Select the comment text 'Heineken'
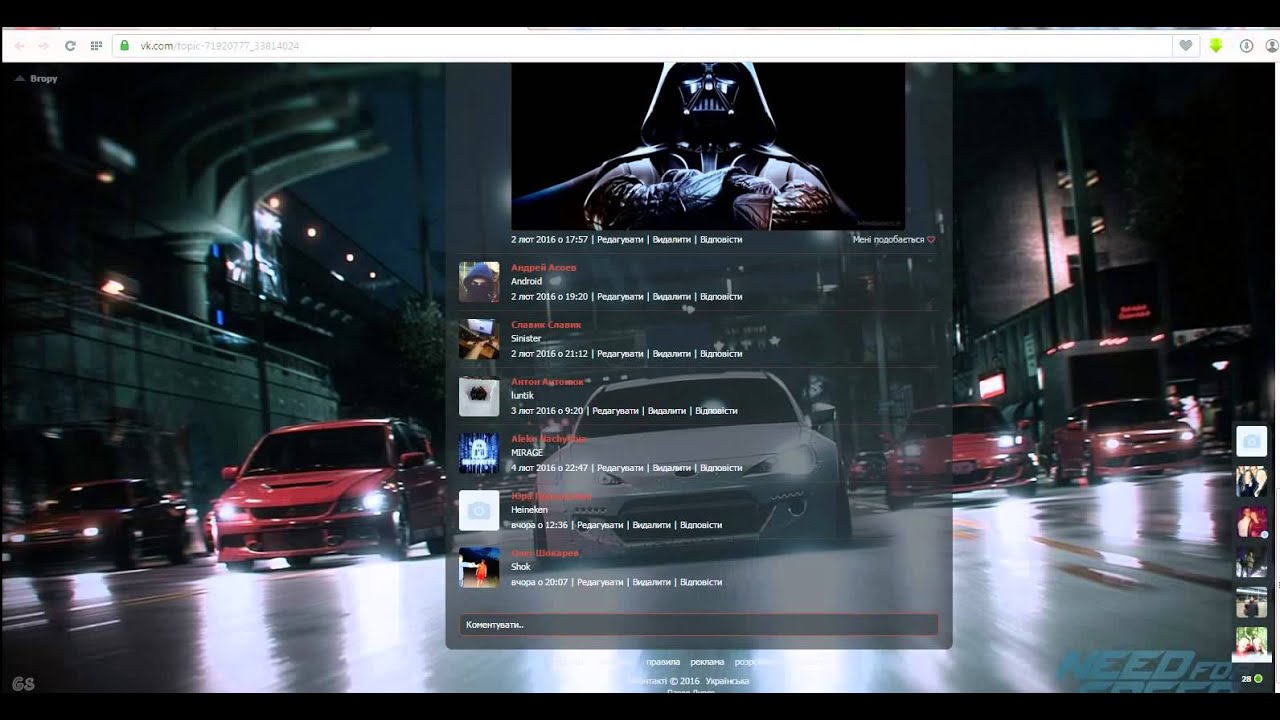Viewport: 1280px width, 720px height. click(x=529, y=510)
